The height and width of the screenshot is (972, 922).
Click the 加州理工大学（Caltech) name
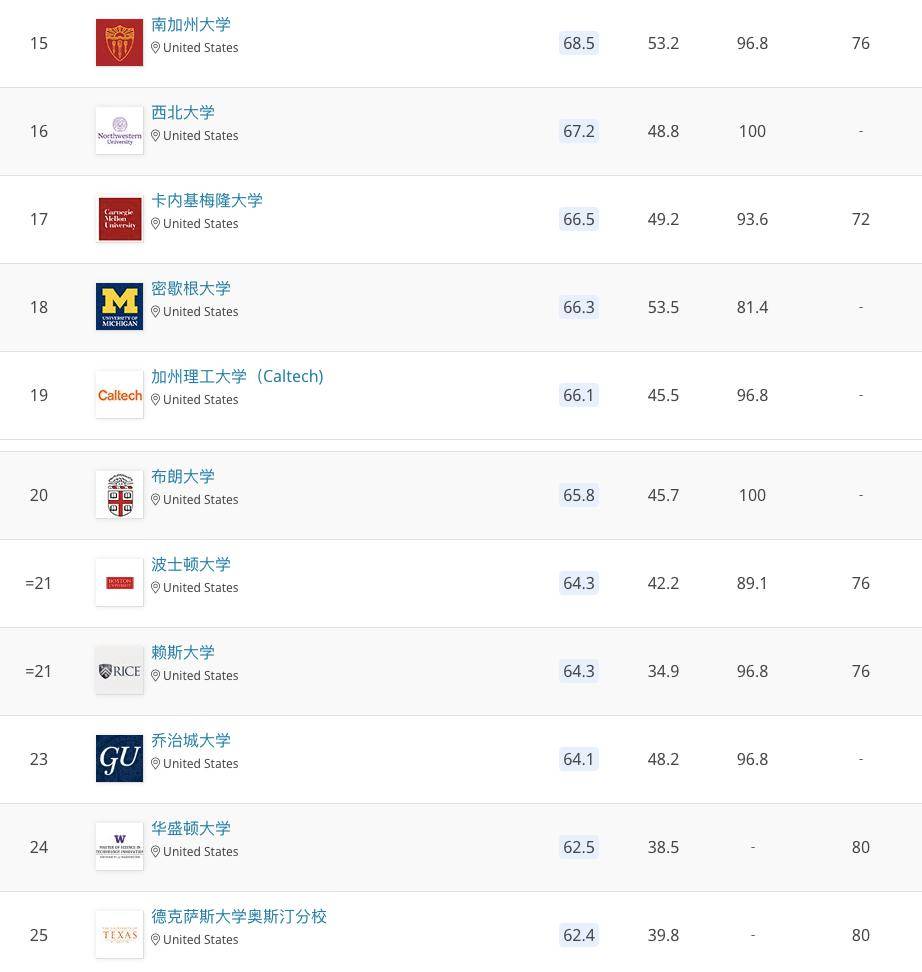point(238,376)
